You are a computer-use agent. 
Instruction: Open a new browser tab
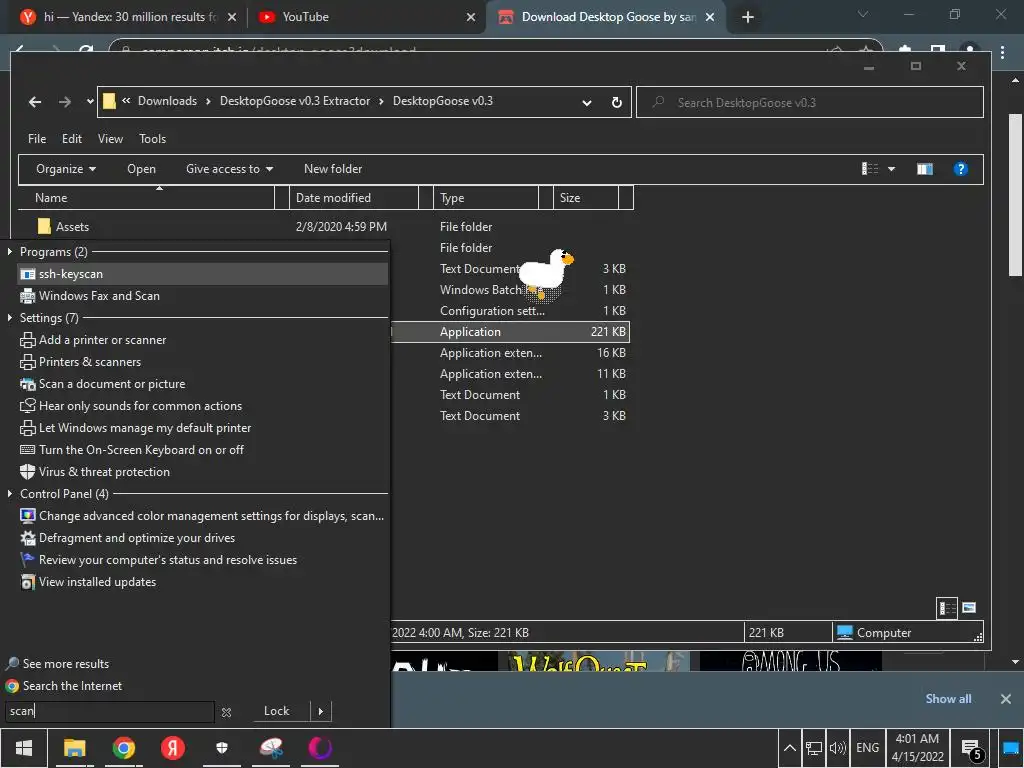pos(748,17)
